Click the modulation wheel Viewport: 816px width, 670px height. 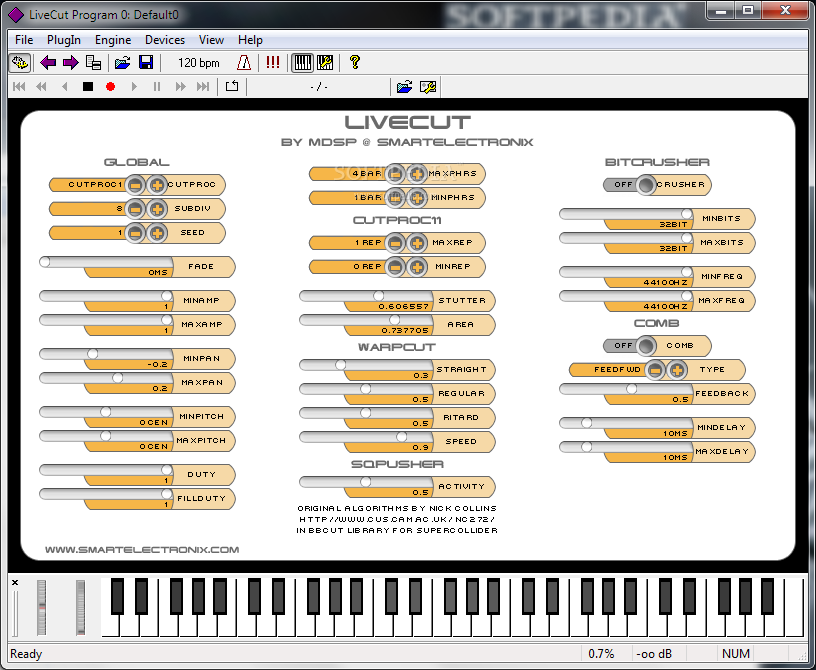(80, 608)
